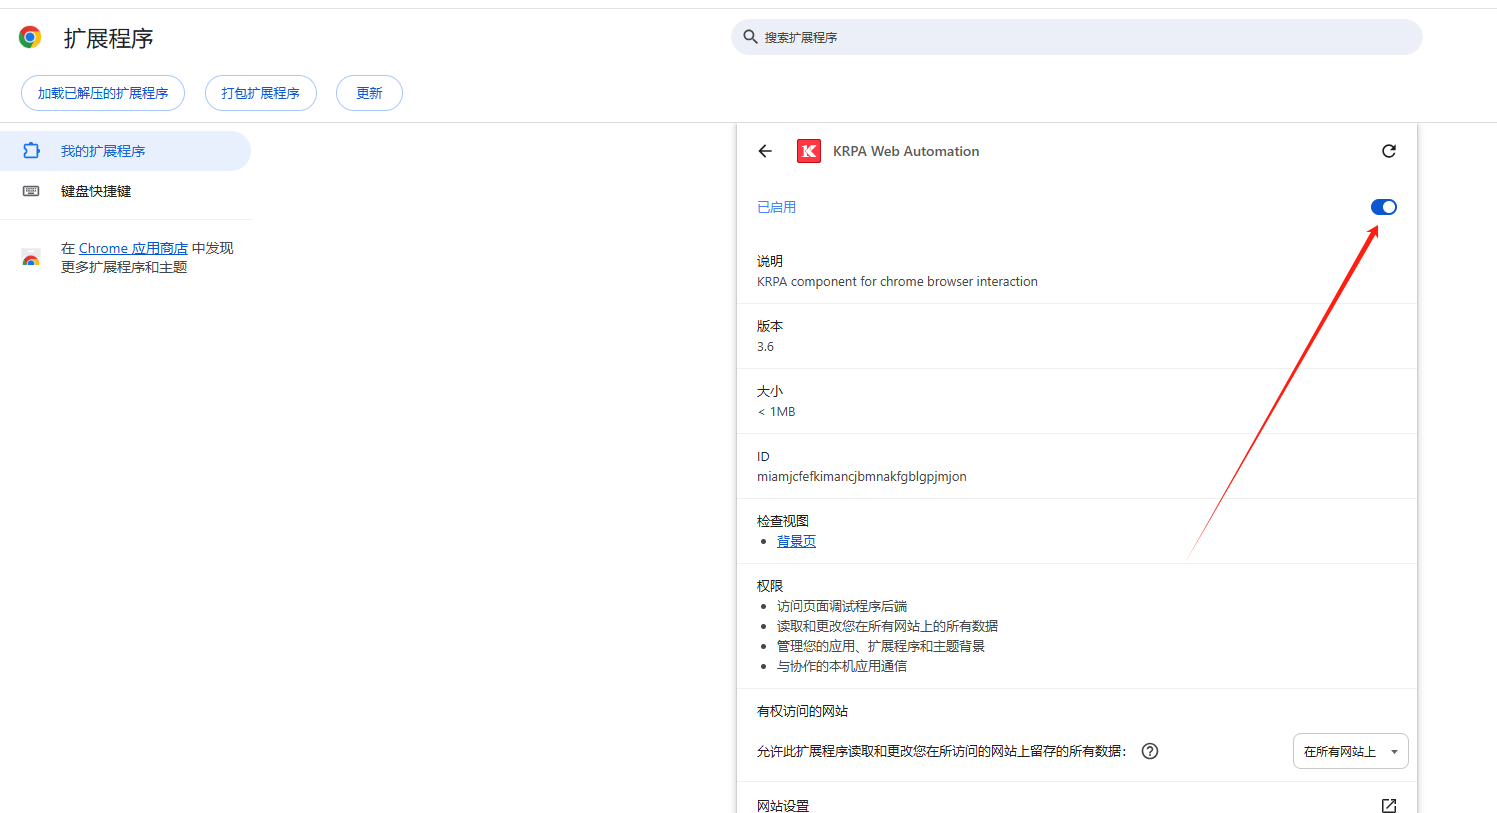Click the 打包扩展程序 button
This screenshot has width=1497, height=813.
point(261,93)
